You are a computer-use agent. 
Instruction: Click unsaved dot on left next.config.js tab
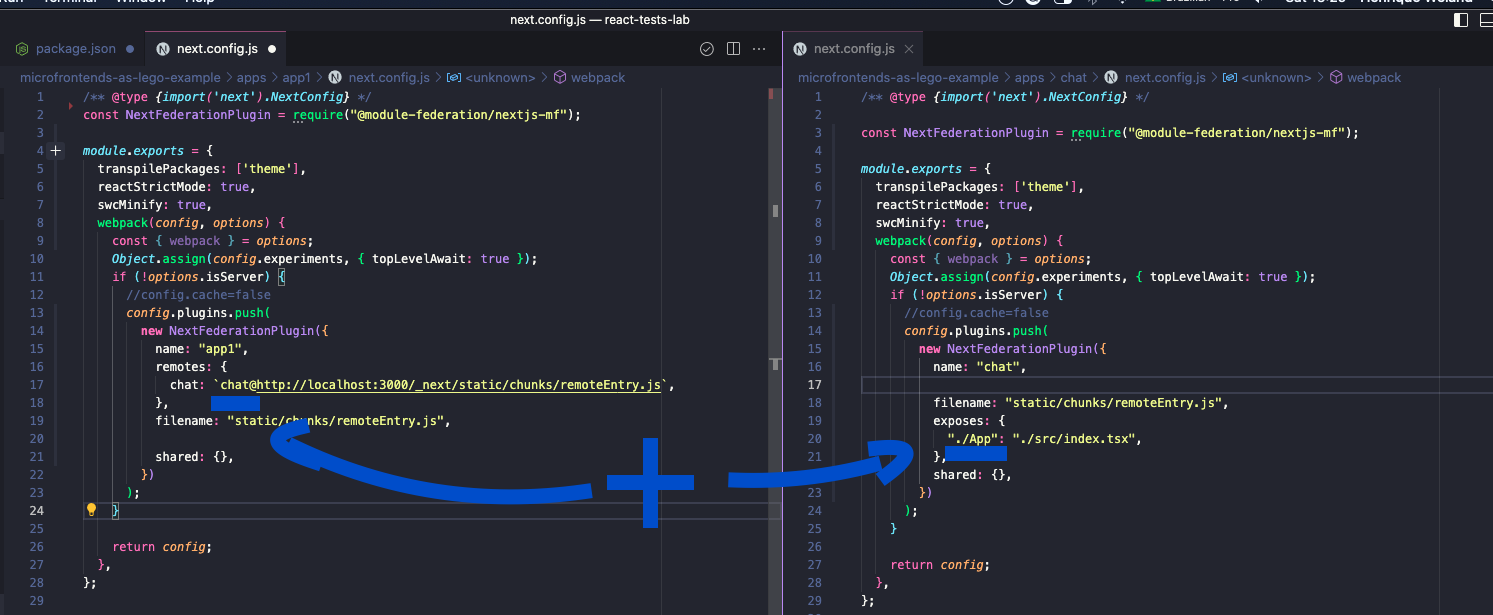pyautogui.click(x=272, y=48)
